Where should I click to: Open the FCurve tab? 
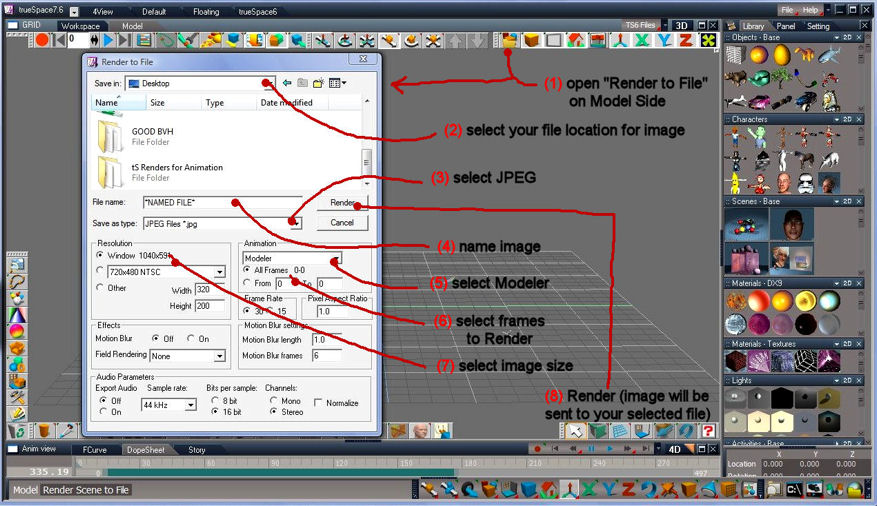(95, 450)
